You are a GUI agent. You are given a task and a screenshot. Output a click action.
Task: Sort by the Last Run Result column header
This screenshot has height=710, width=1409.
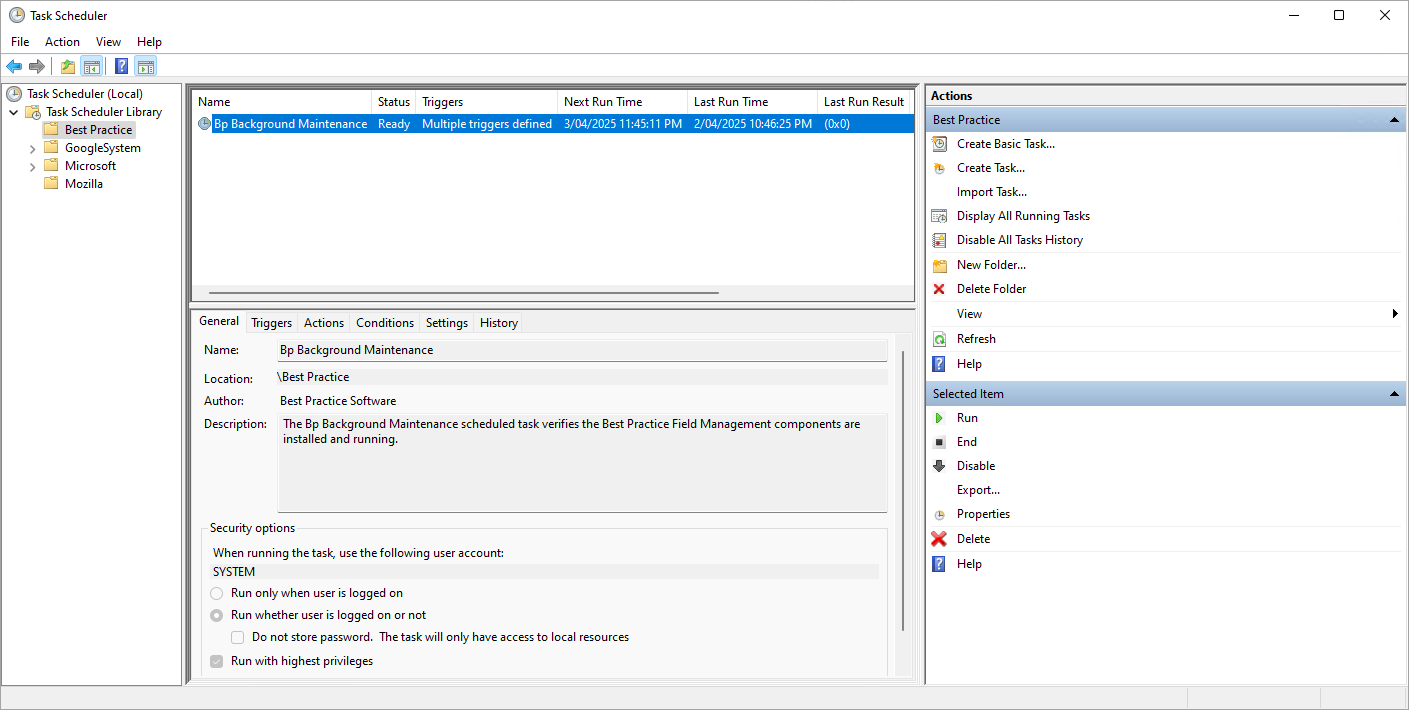point(864,102)
